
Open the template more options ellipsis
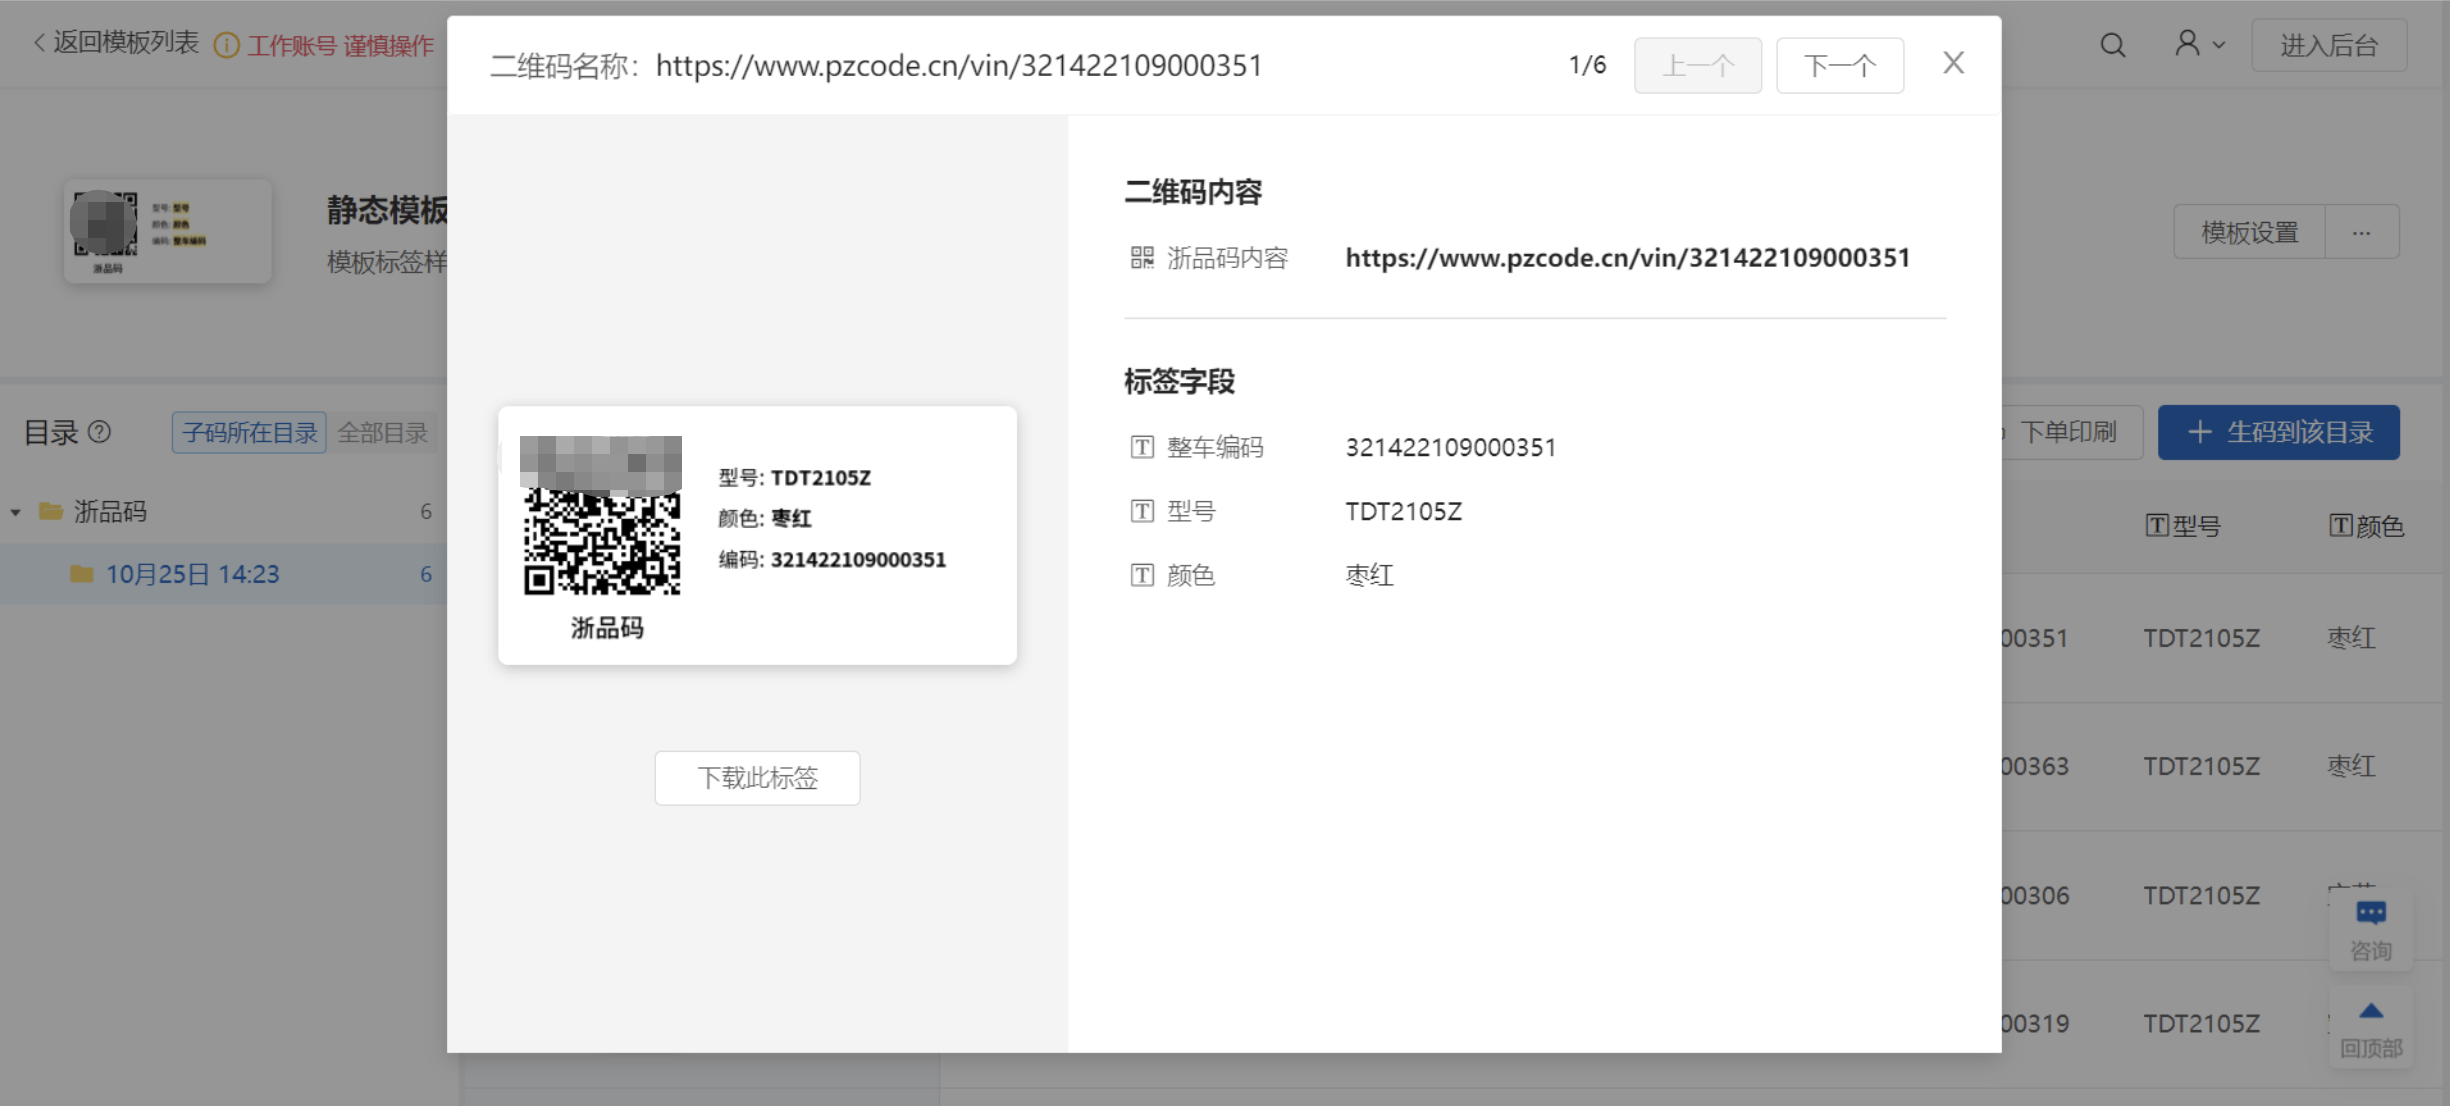(2361, 233)
